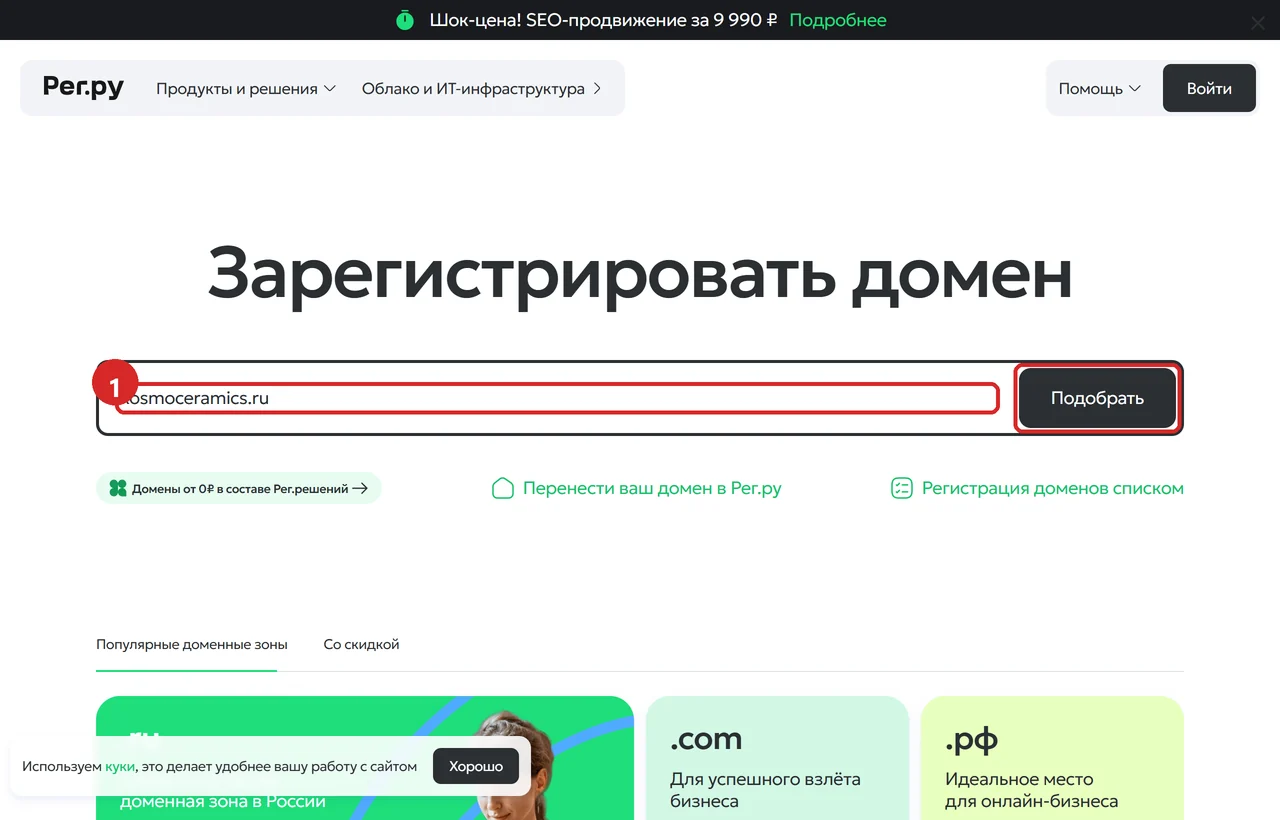Click the Подобрать button
1280x820 pixels.
[1097, 398]
